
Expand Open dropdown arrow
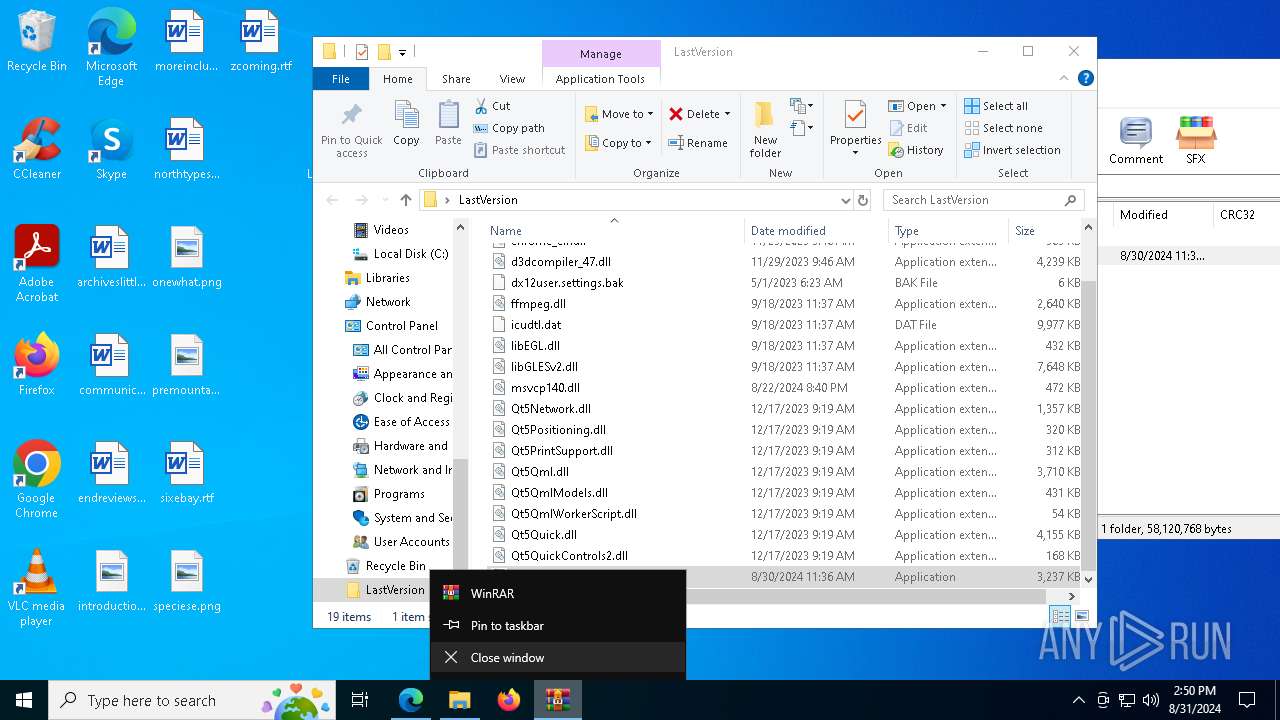[943, 106]
